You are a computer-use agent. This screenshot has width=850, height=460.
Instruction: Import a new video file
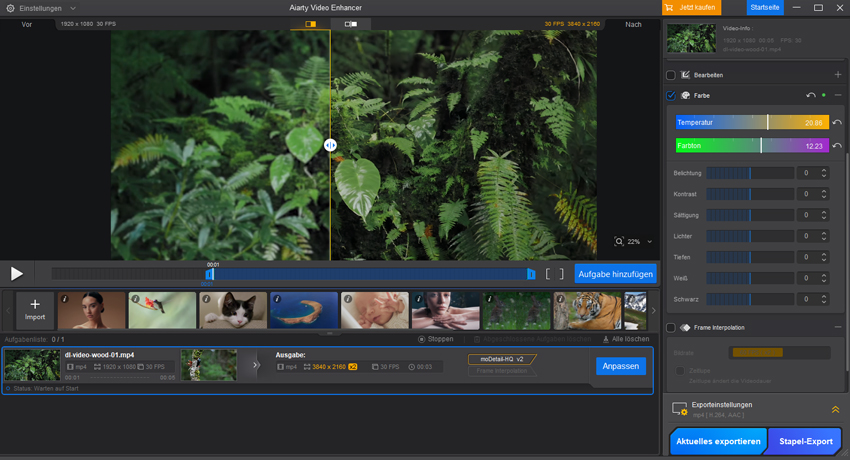point(35,310)
